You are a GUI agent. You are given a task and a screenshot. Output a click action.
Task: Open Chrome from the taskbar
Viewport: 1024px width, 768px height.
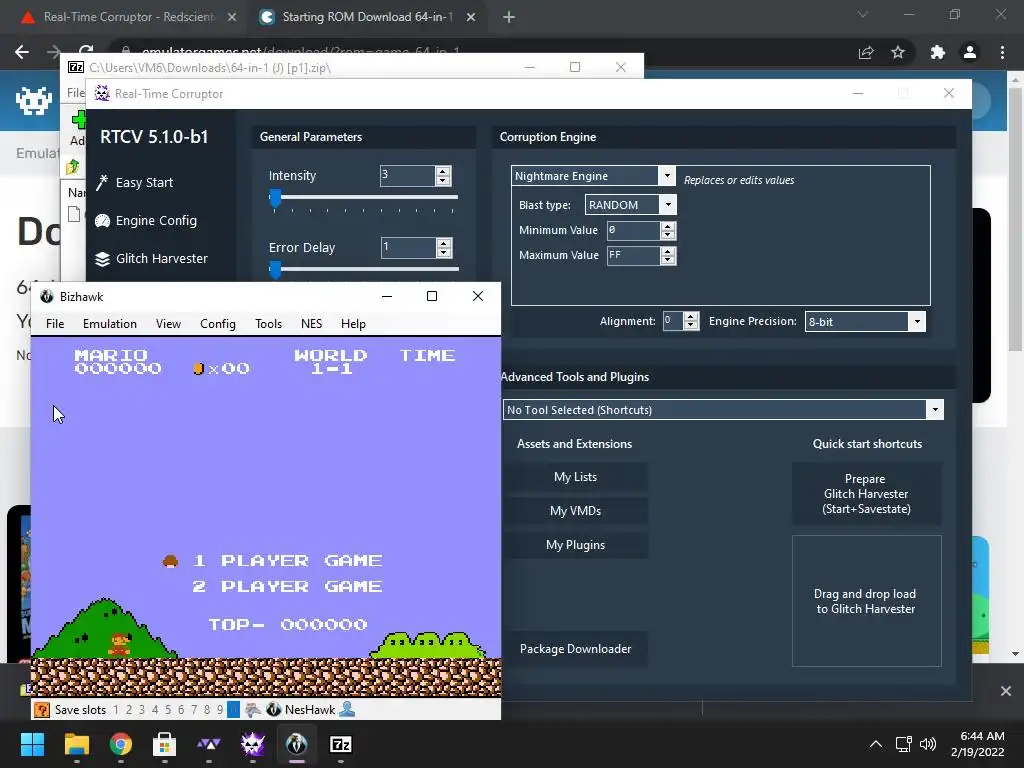tap(121, 744)
